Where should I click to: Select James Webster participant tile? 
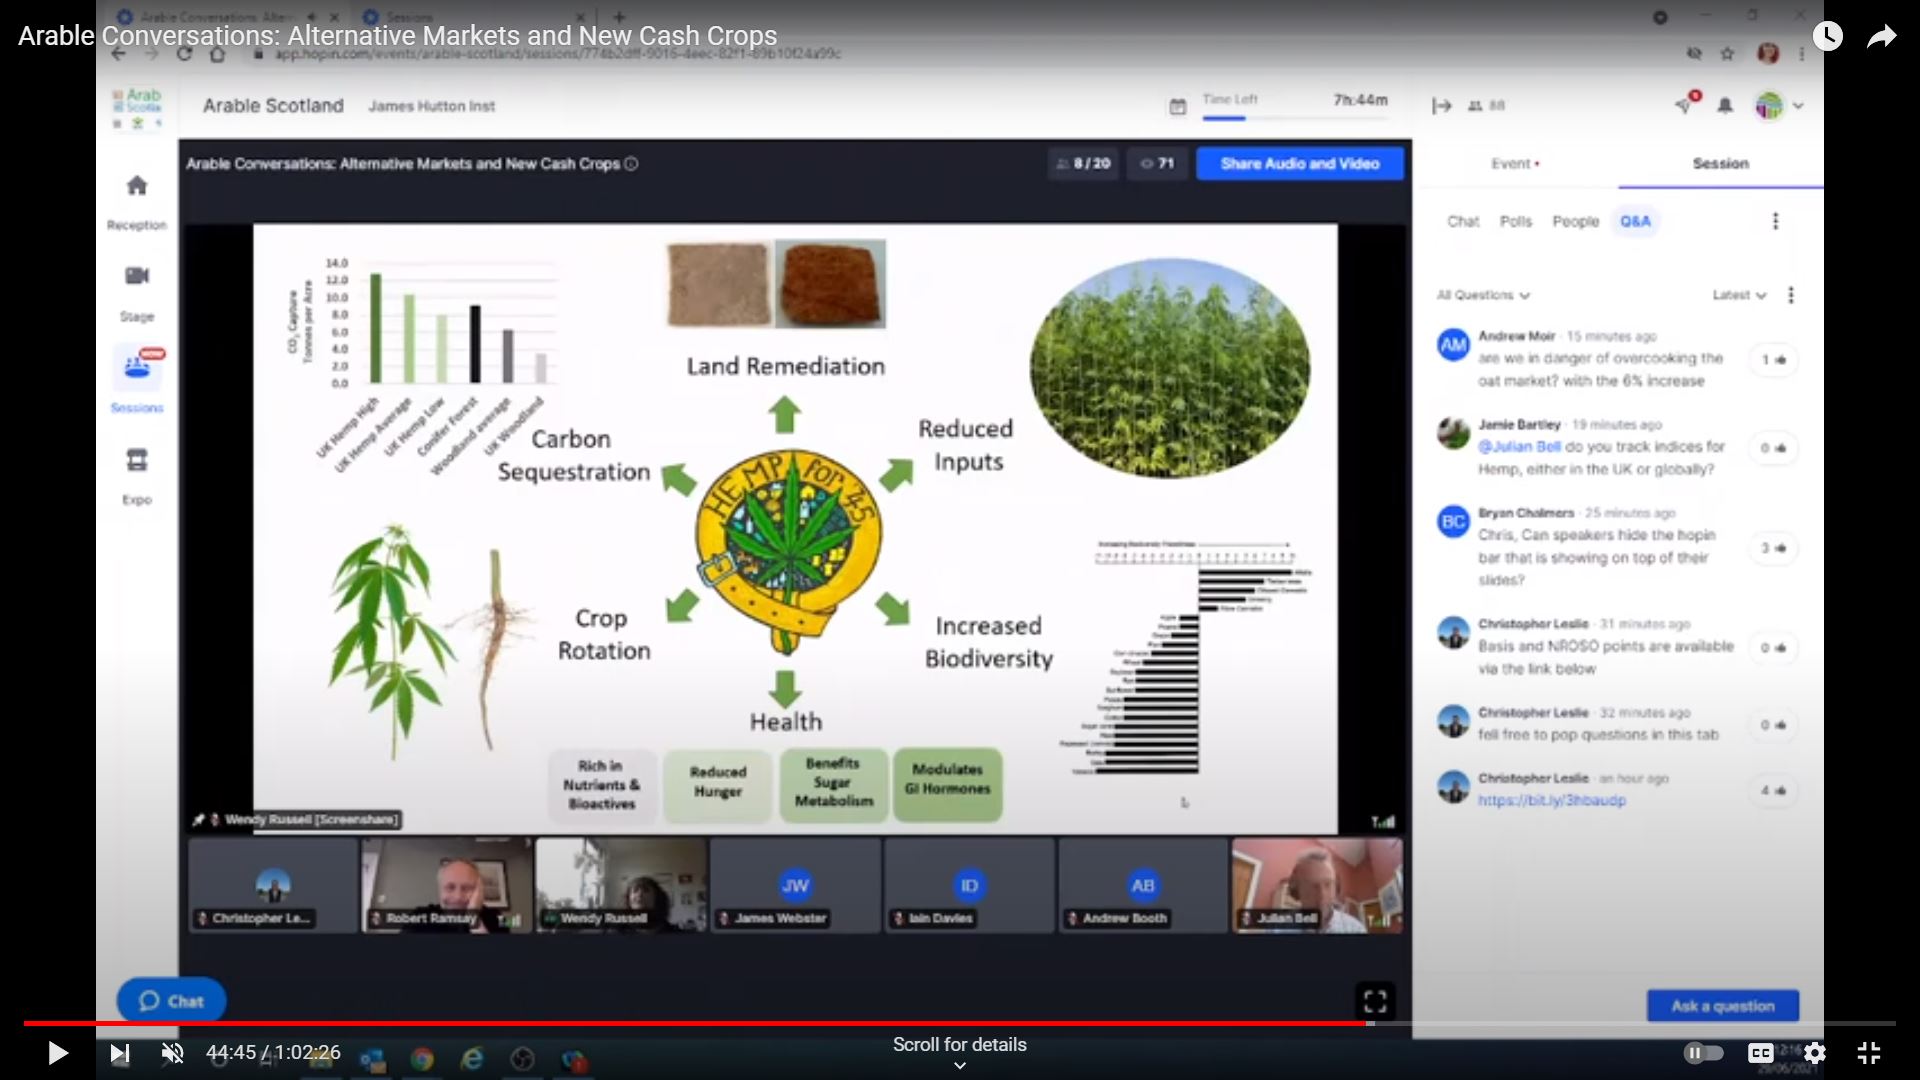click(795, 886)
